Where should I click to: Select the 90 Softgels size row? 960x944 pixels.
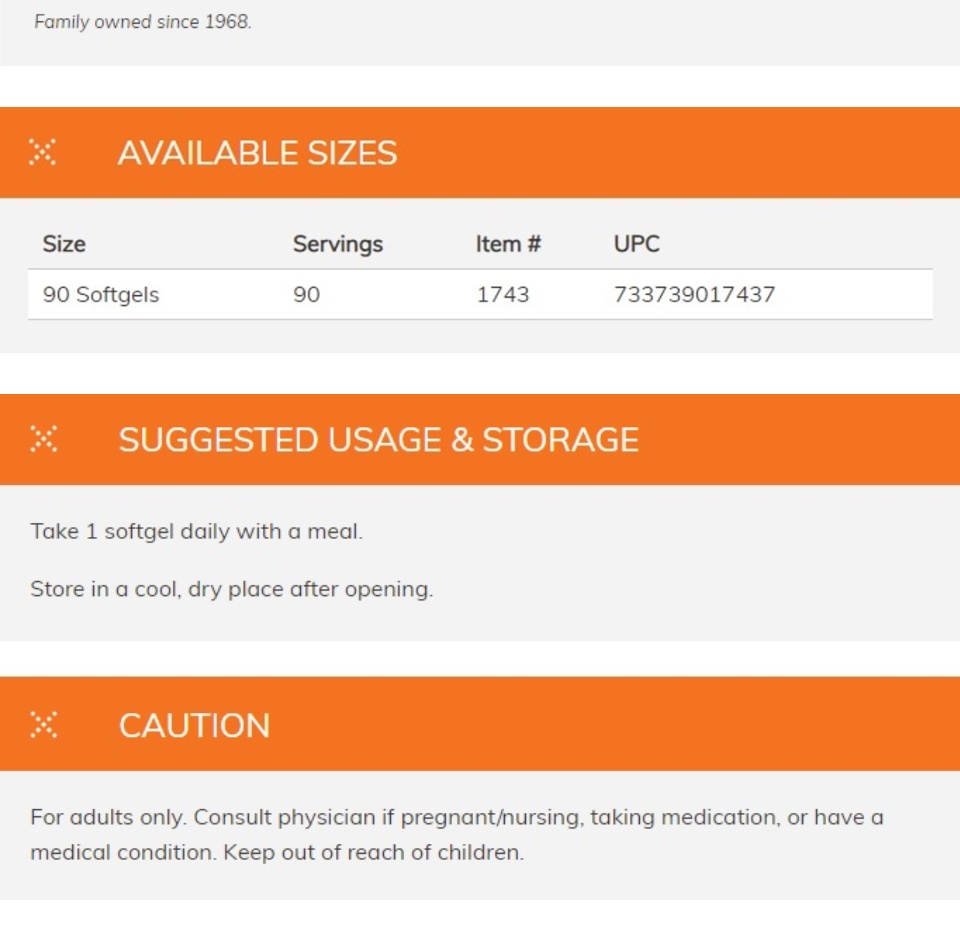tap(480, 294)
